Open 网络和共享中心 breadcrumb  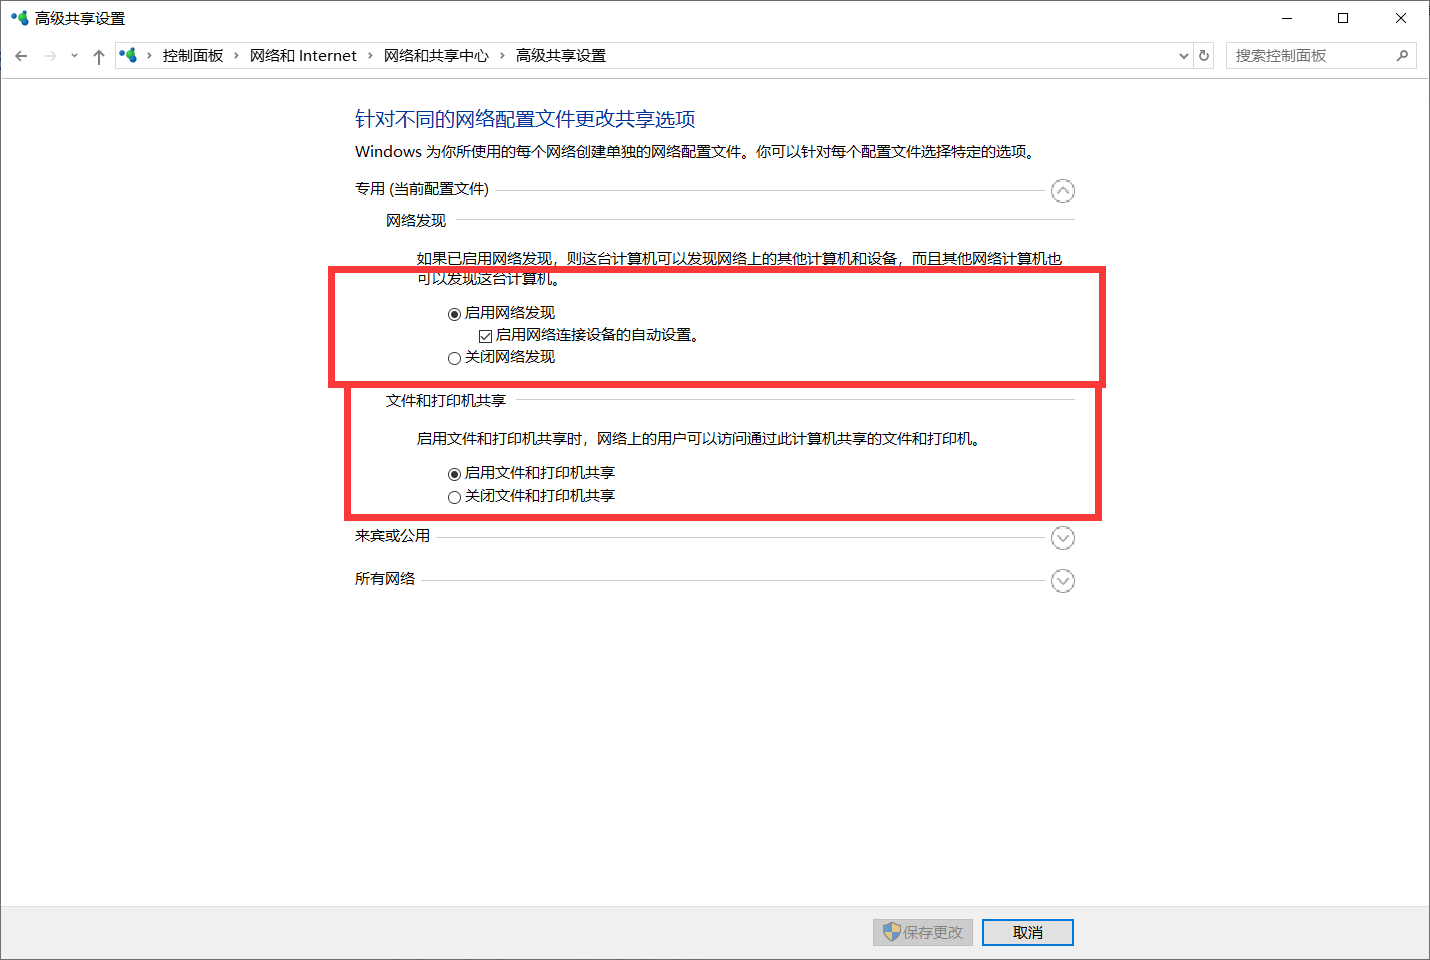coord(436,56)
